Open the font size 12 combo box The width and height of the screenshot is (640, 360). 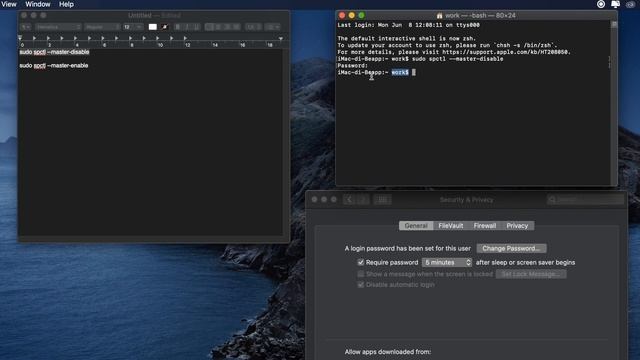click(x=133, y=27)
